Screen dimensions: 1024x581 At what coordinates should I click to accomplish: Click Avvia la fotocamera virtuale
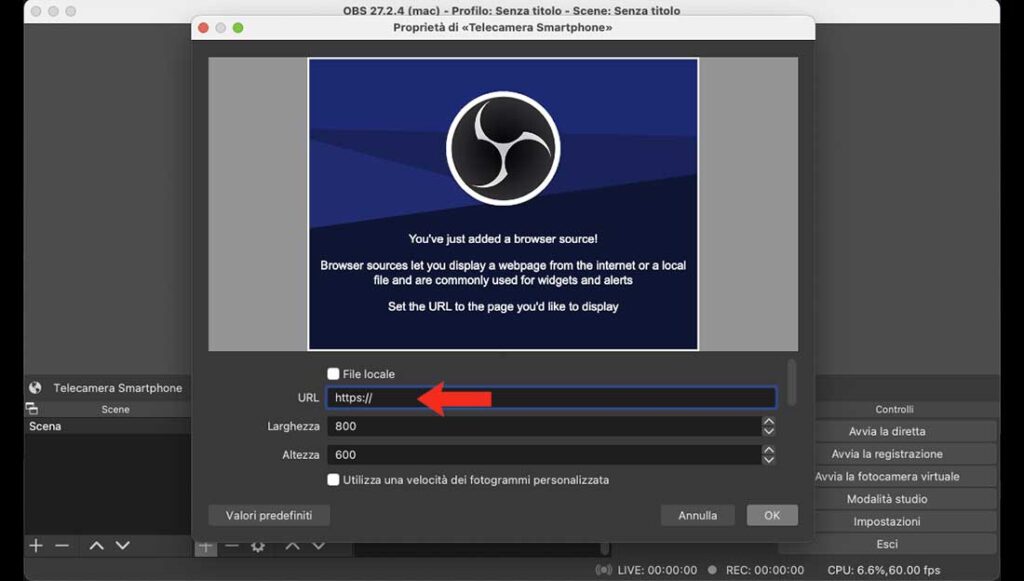coord(905,477)
